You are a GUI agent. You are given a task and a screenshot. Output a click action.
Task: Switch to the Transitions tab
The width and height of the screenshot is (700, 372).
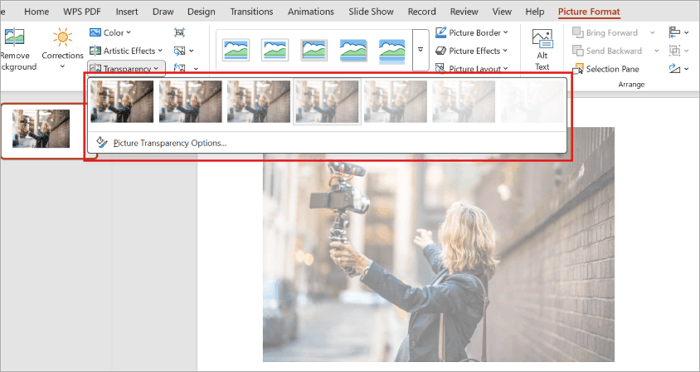coord(252,12)
